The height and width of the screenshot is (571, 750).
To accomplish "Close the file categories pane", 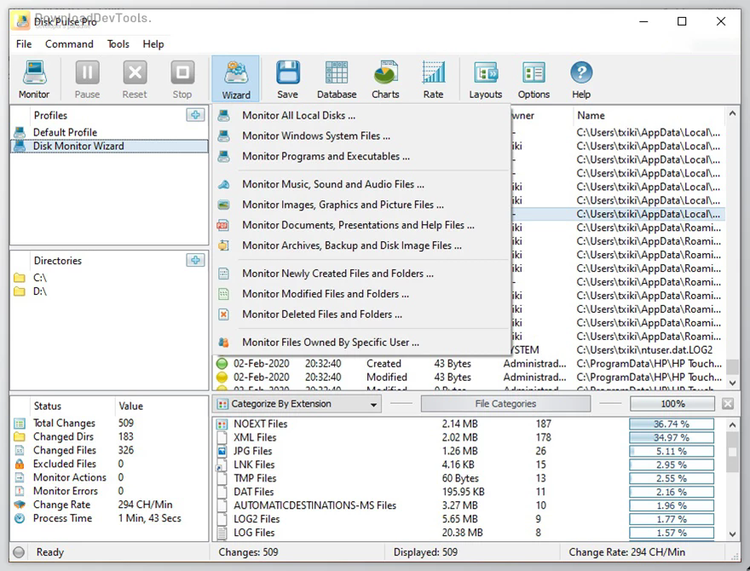I will click(728, 404).
